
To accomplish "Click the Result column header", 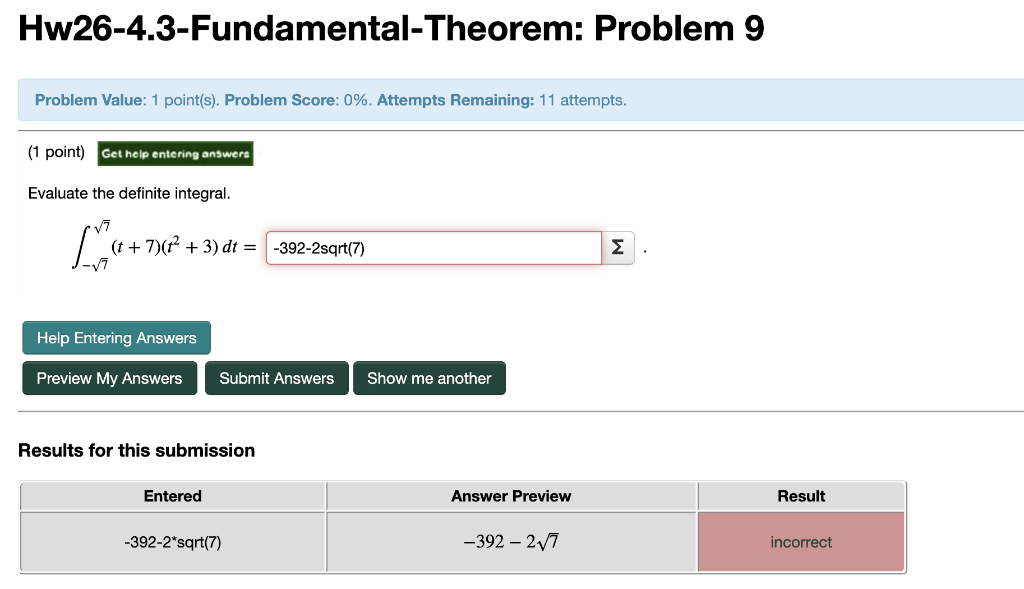I will tap(800, 496).
